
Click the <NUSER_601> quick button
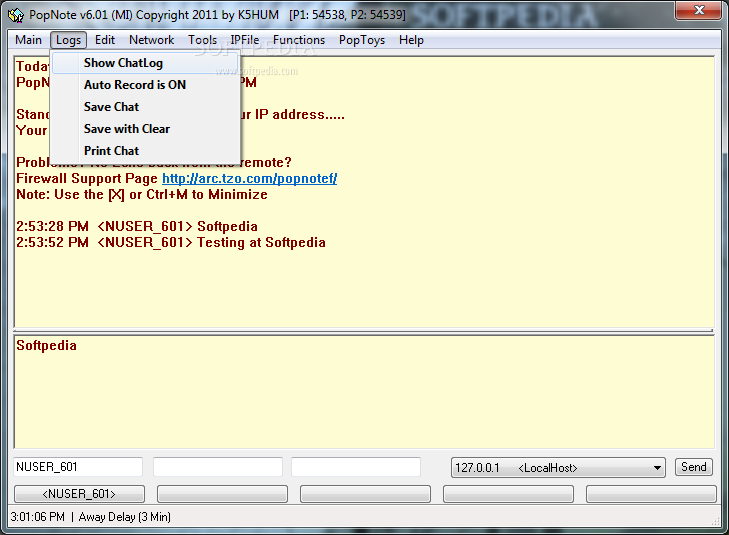[79, 494]
